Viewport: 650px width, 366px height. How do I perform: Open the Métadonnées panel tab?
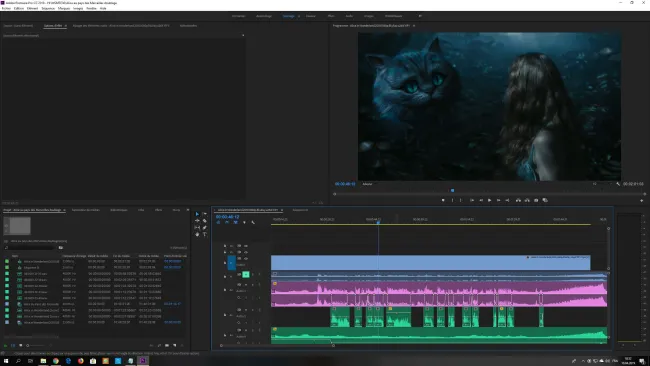pyautogui.click(x=189, y=26)
